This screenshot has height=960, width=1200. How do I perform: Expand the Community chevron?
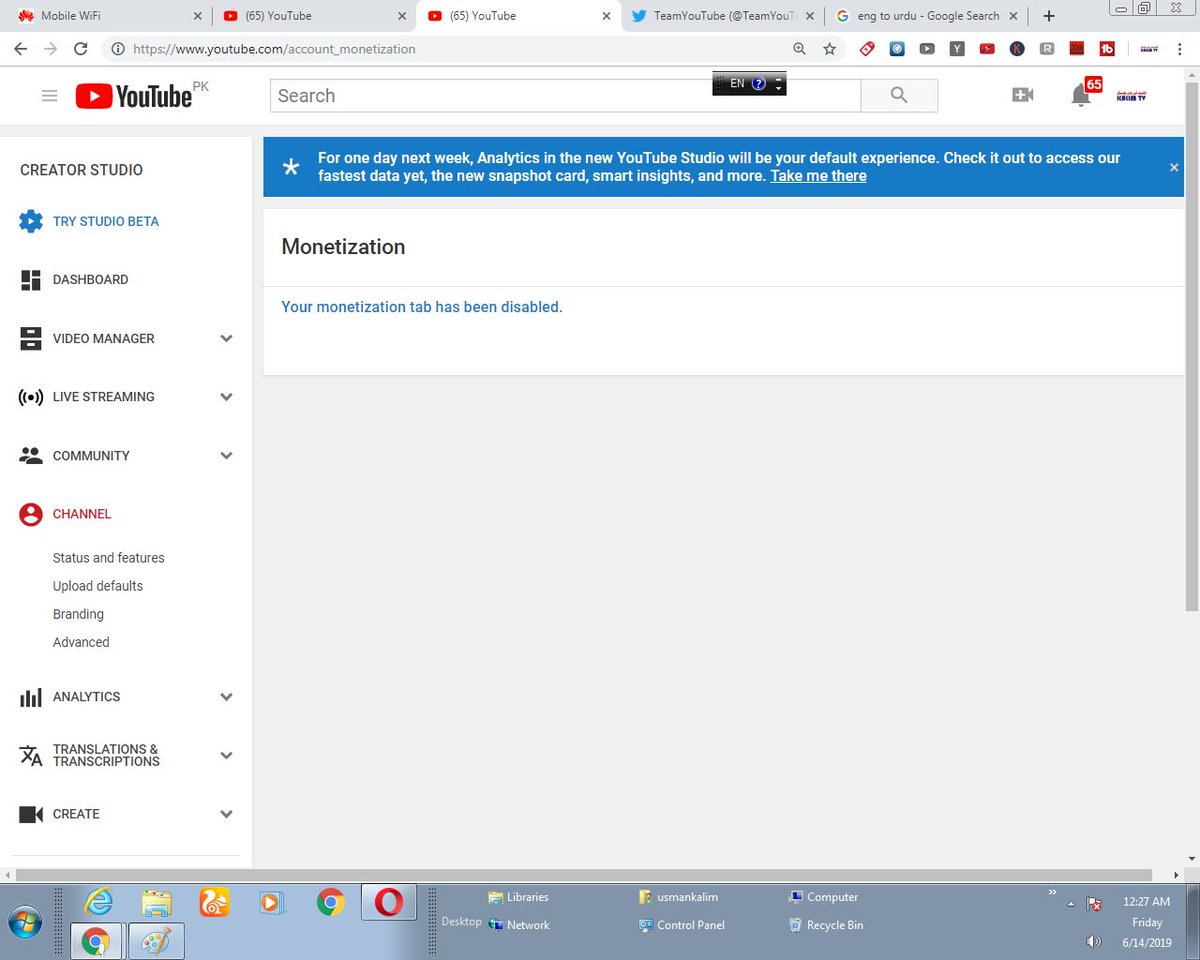click(226, 456)
